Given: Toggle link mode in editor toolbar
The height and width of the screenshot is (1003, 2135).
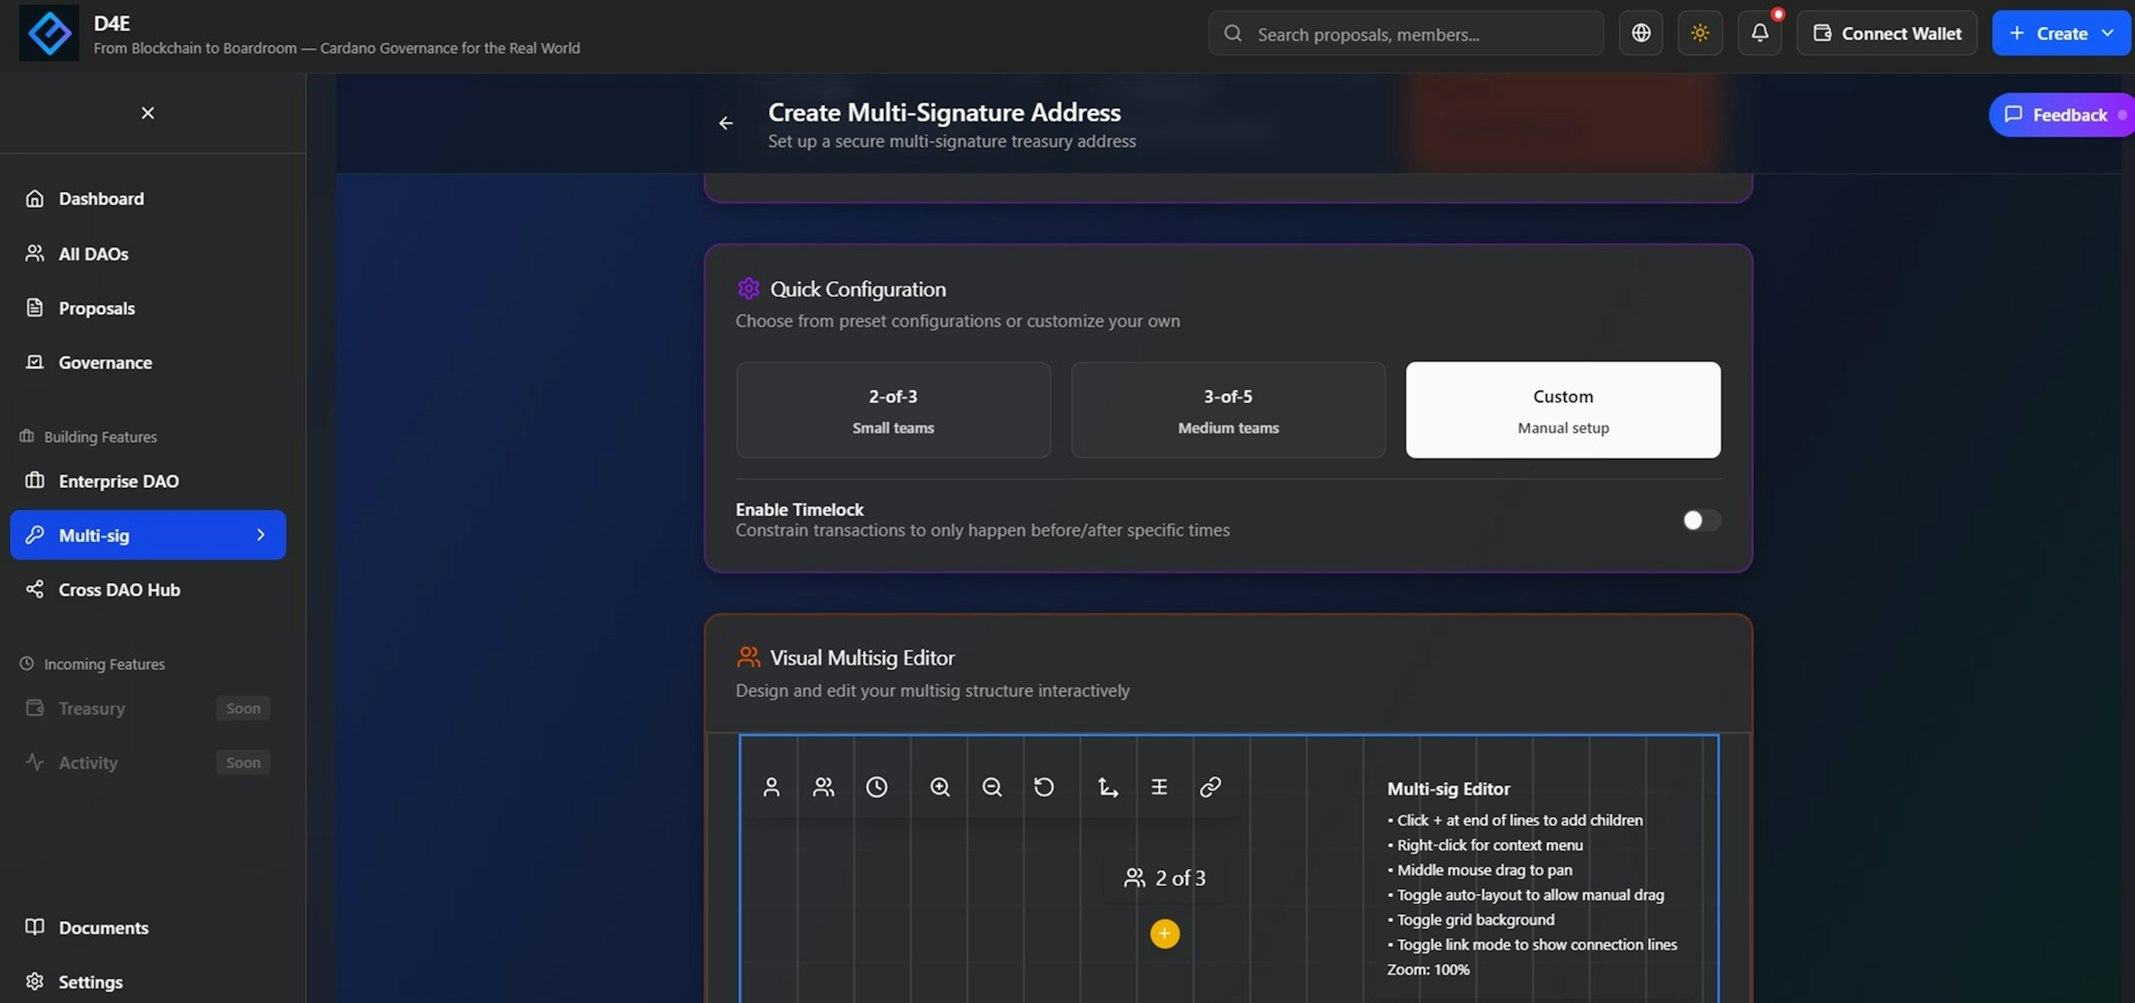Looking at the screenshot, I should pyautogui.click(x=1210, y=787).
